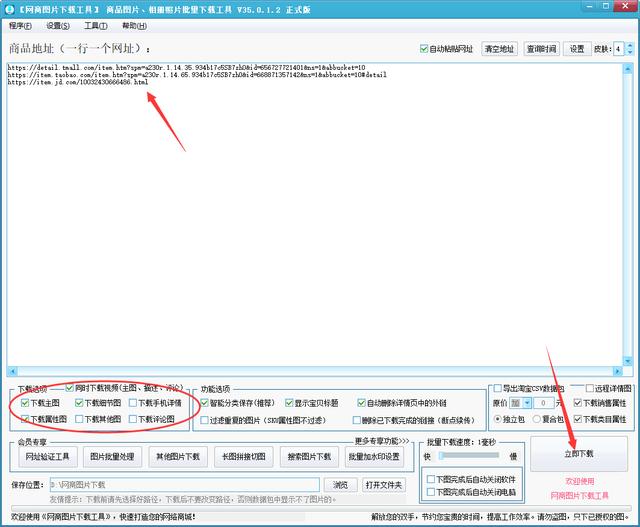Viewport: 640px width, 527px height.
Task: Click the 批量加水印设置 button
Action: [x=374, y=457]
